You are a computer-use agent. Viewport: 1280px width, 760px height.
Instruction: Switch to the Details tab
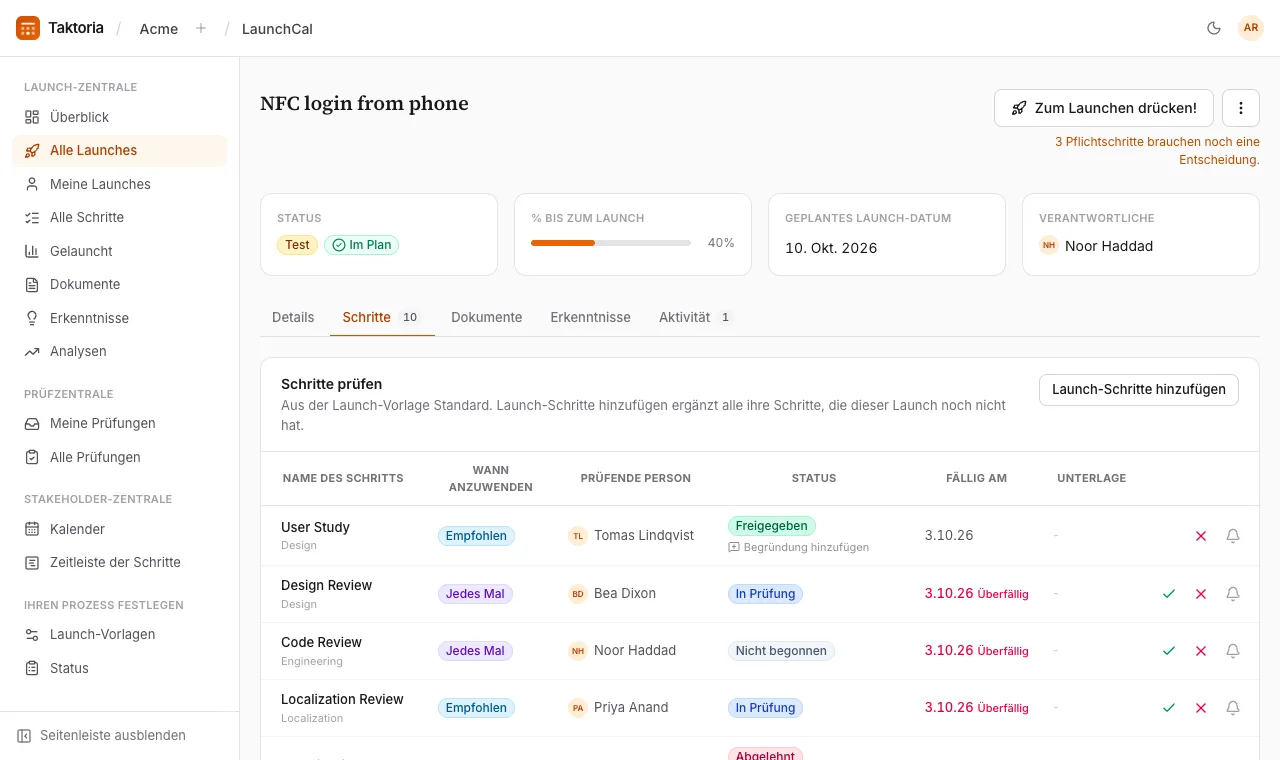(293, 317)
